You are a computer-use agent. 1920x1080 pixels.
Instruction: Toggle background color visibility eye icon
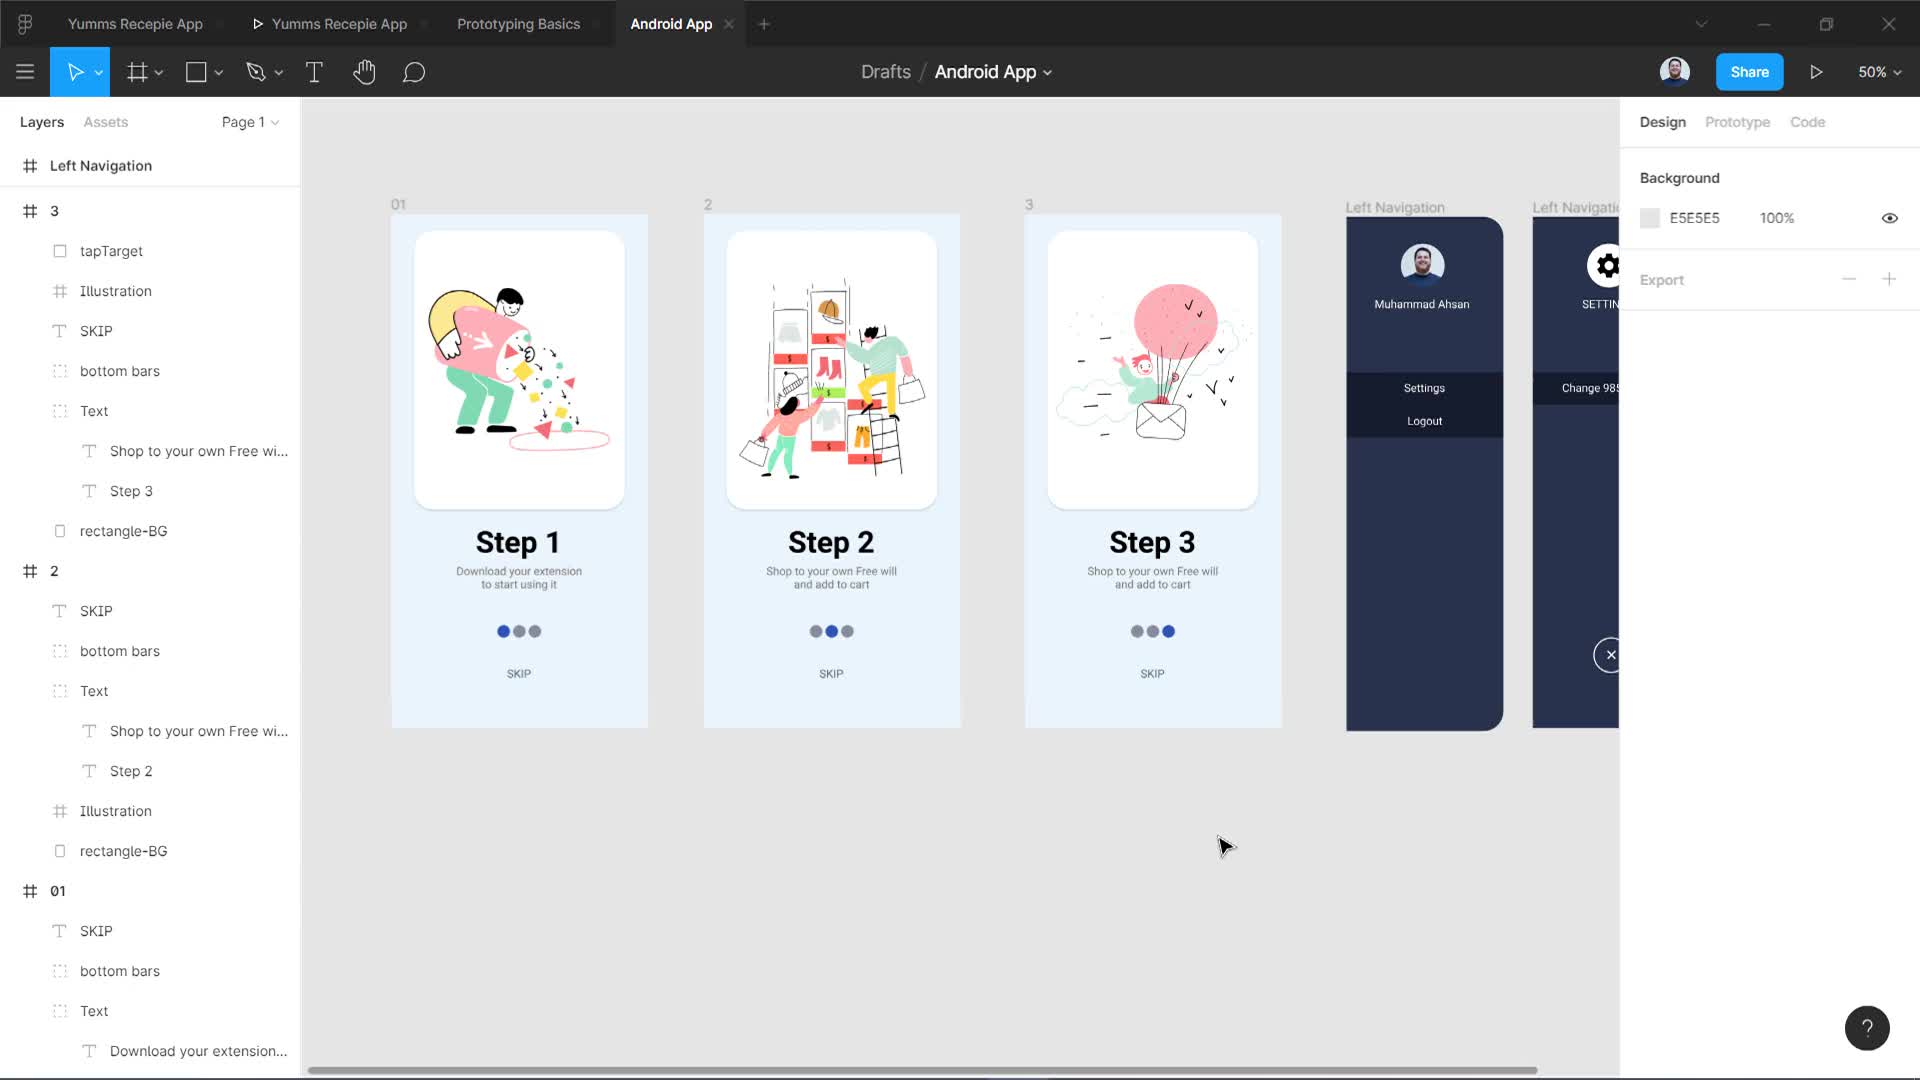point(1890,216)
